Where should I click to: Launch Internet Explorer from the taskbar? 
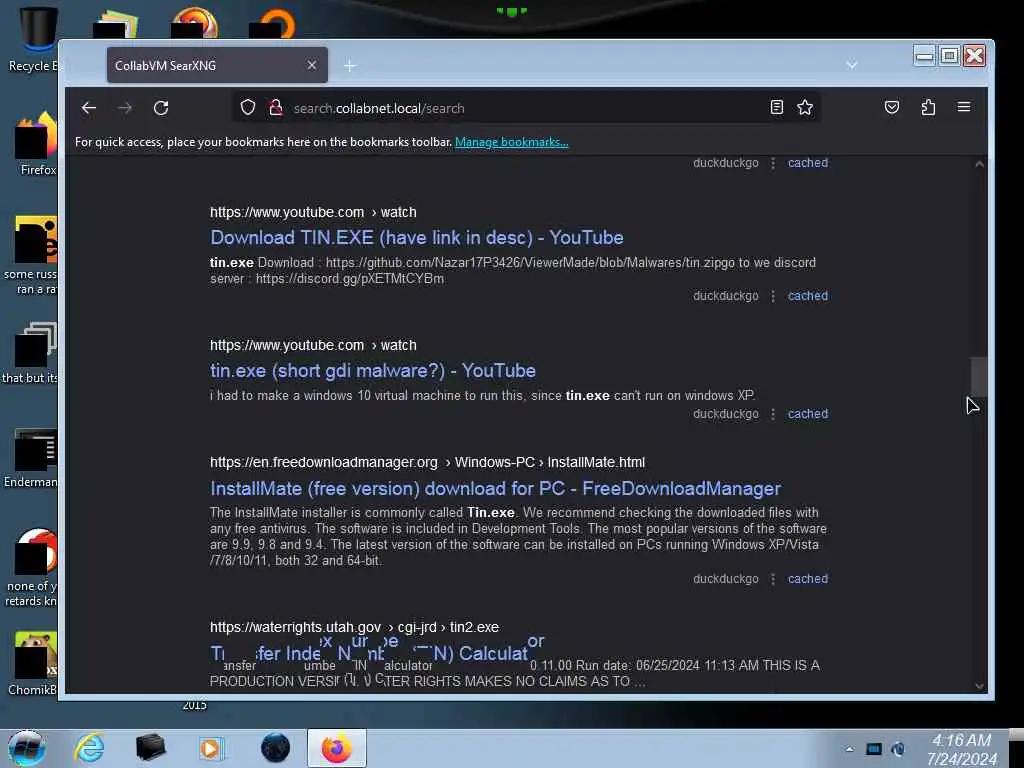click(89, 748)
